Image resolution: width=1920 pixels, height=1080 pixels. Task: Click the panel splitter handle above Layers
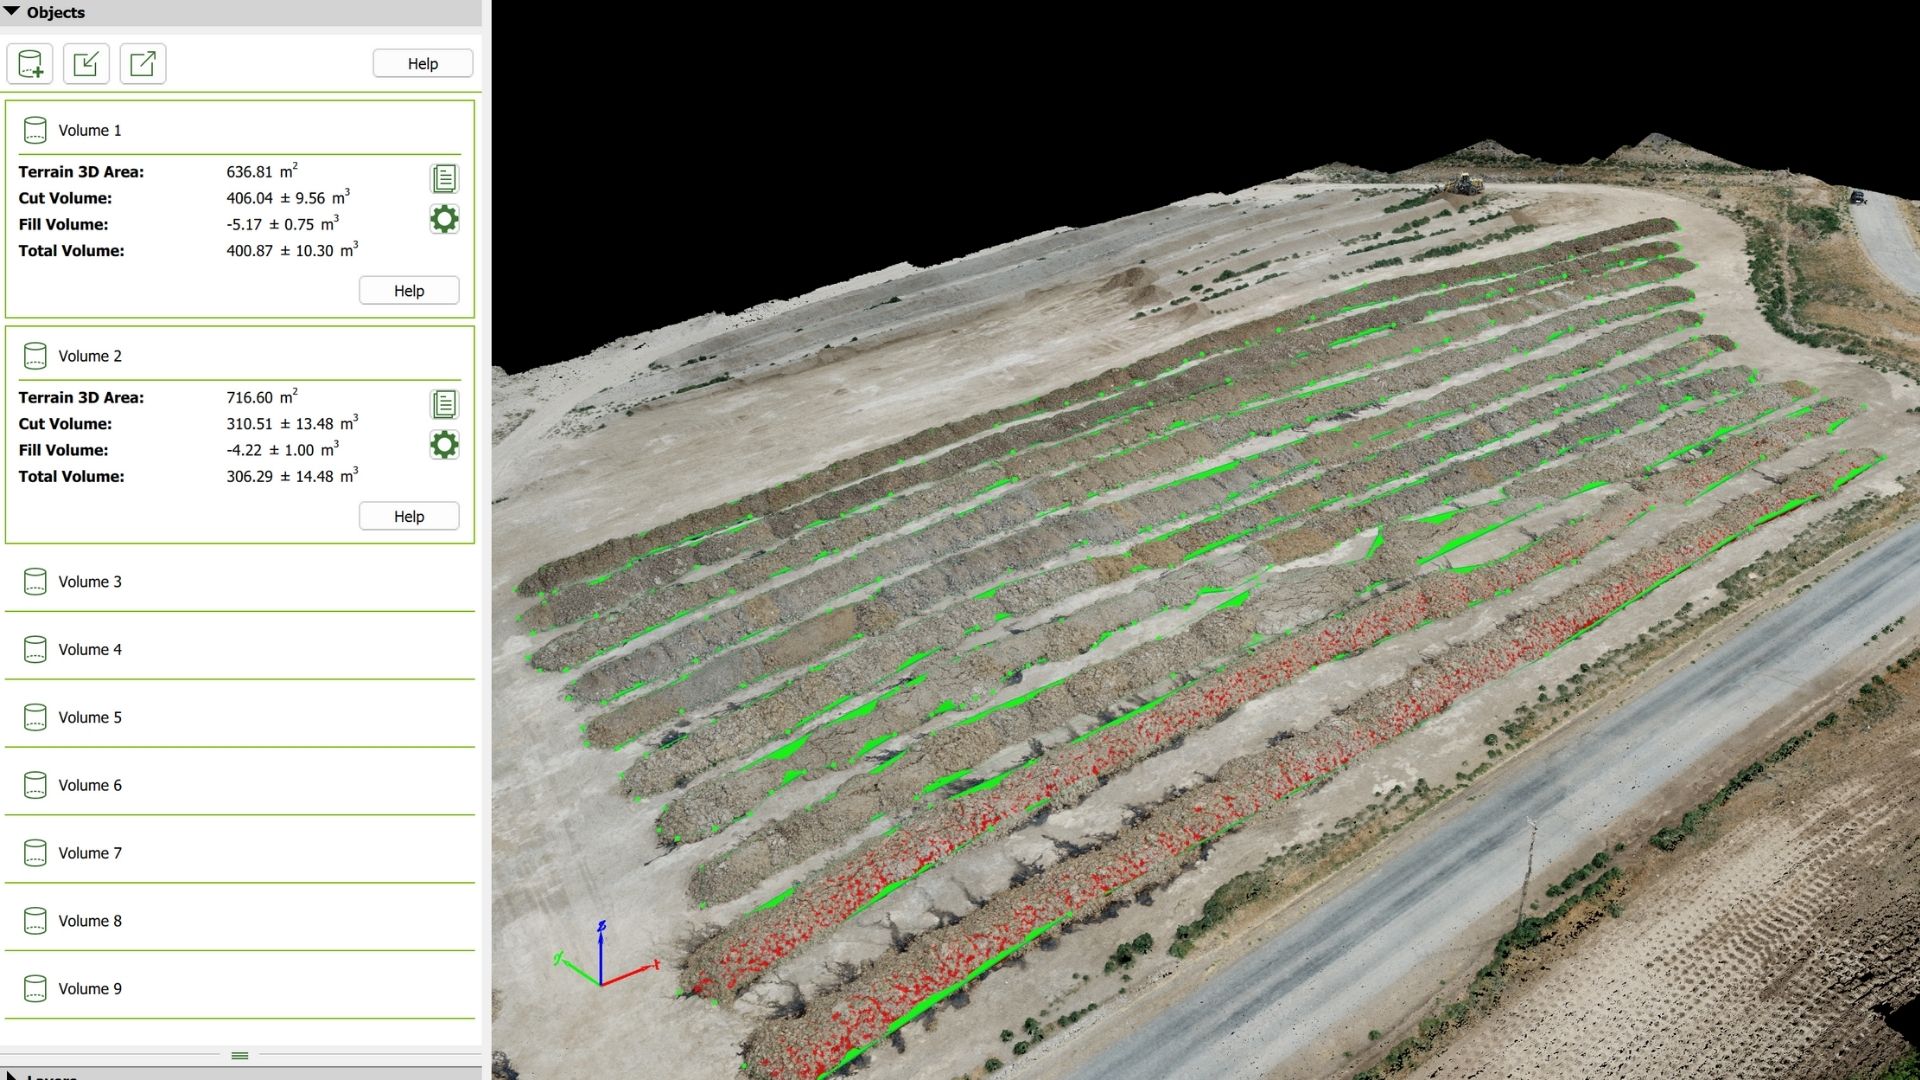click(240, 1056)
